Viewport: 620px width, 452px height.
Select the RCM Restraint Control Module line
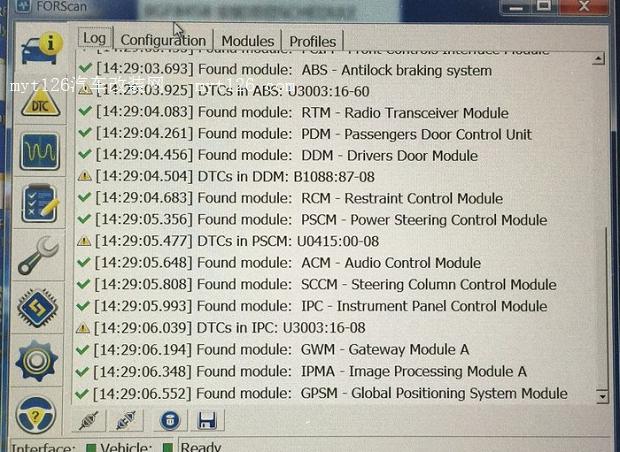tap(290, 198)
